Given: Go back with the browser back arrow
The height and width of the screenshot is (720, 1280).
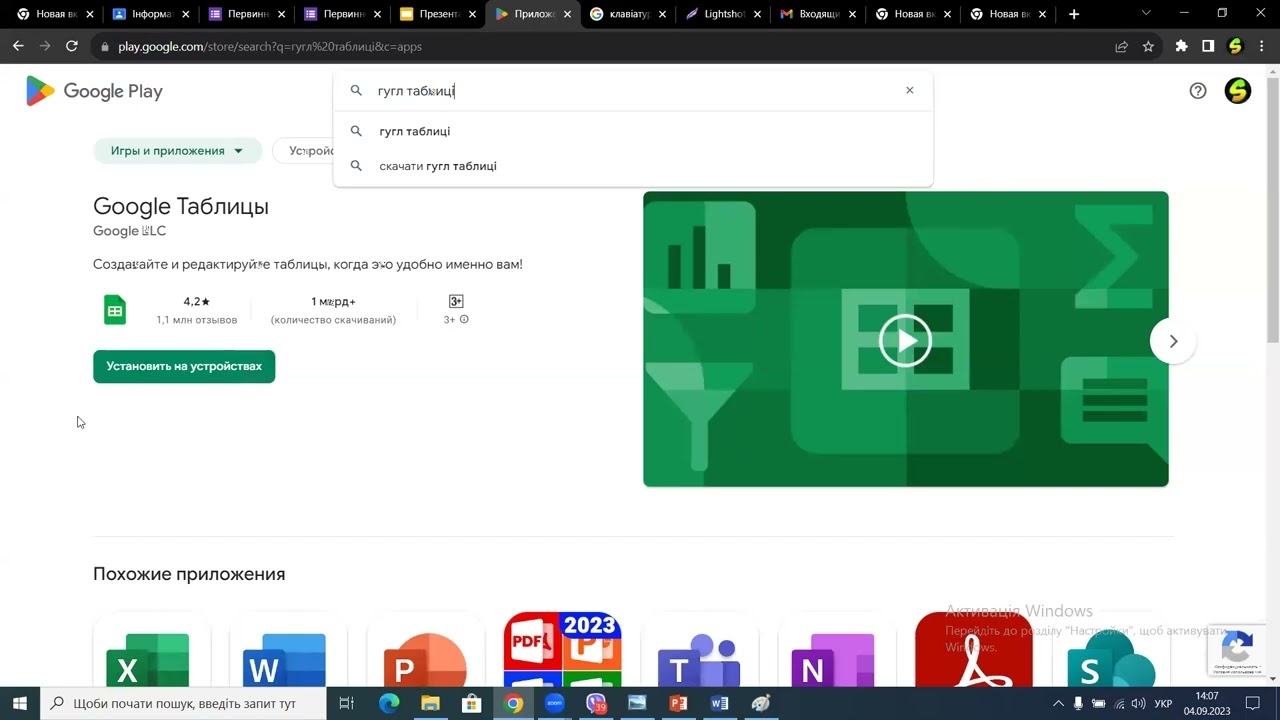Looking at the screenshot, I should coord(18,46).
